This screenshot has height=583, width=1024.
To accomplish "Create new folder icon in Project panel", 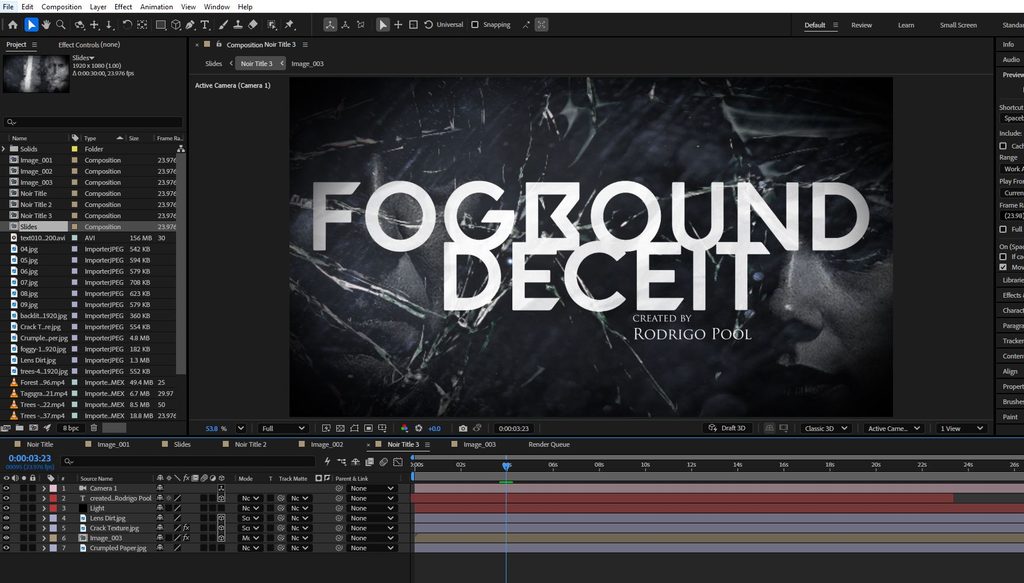I will (20, 428).
